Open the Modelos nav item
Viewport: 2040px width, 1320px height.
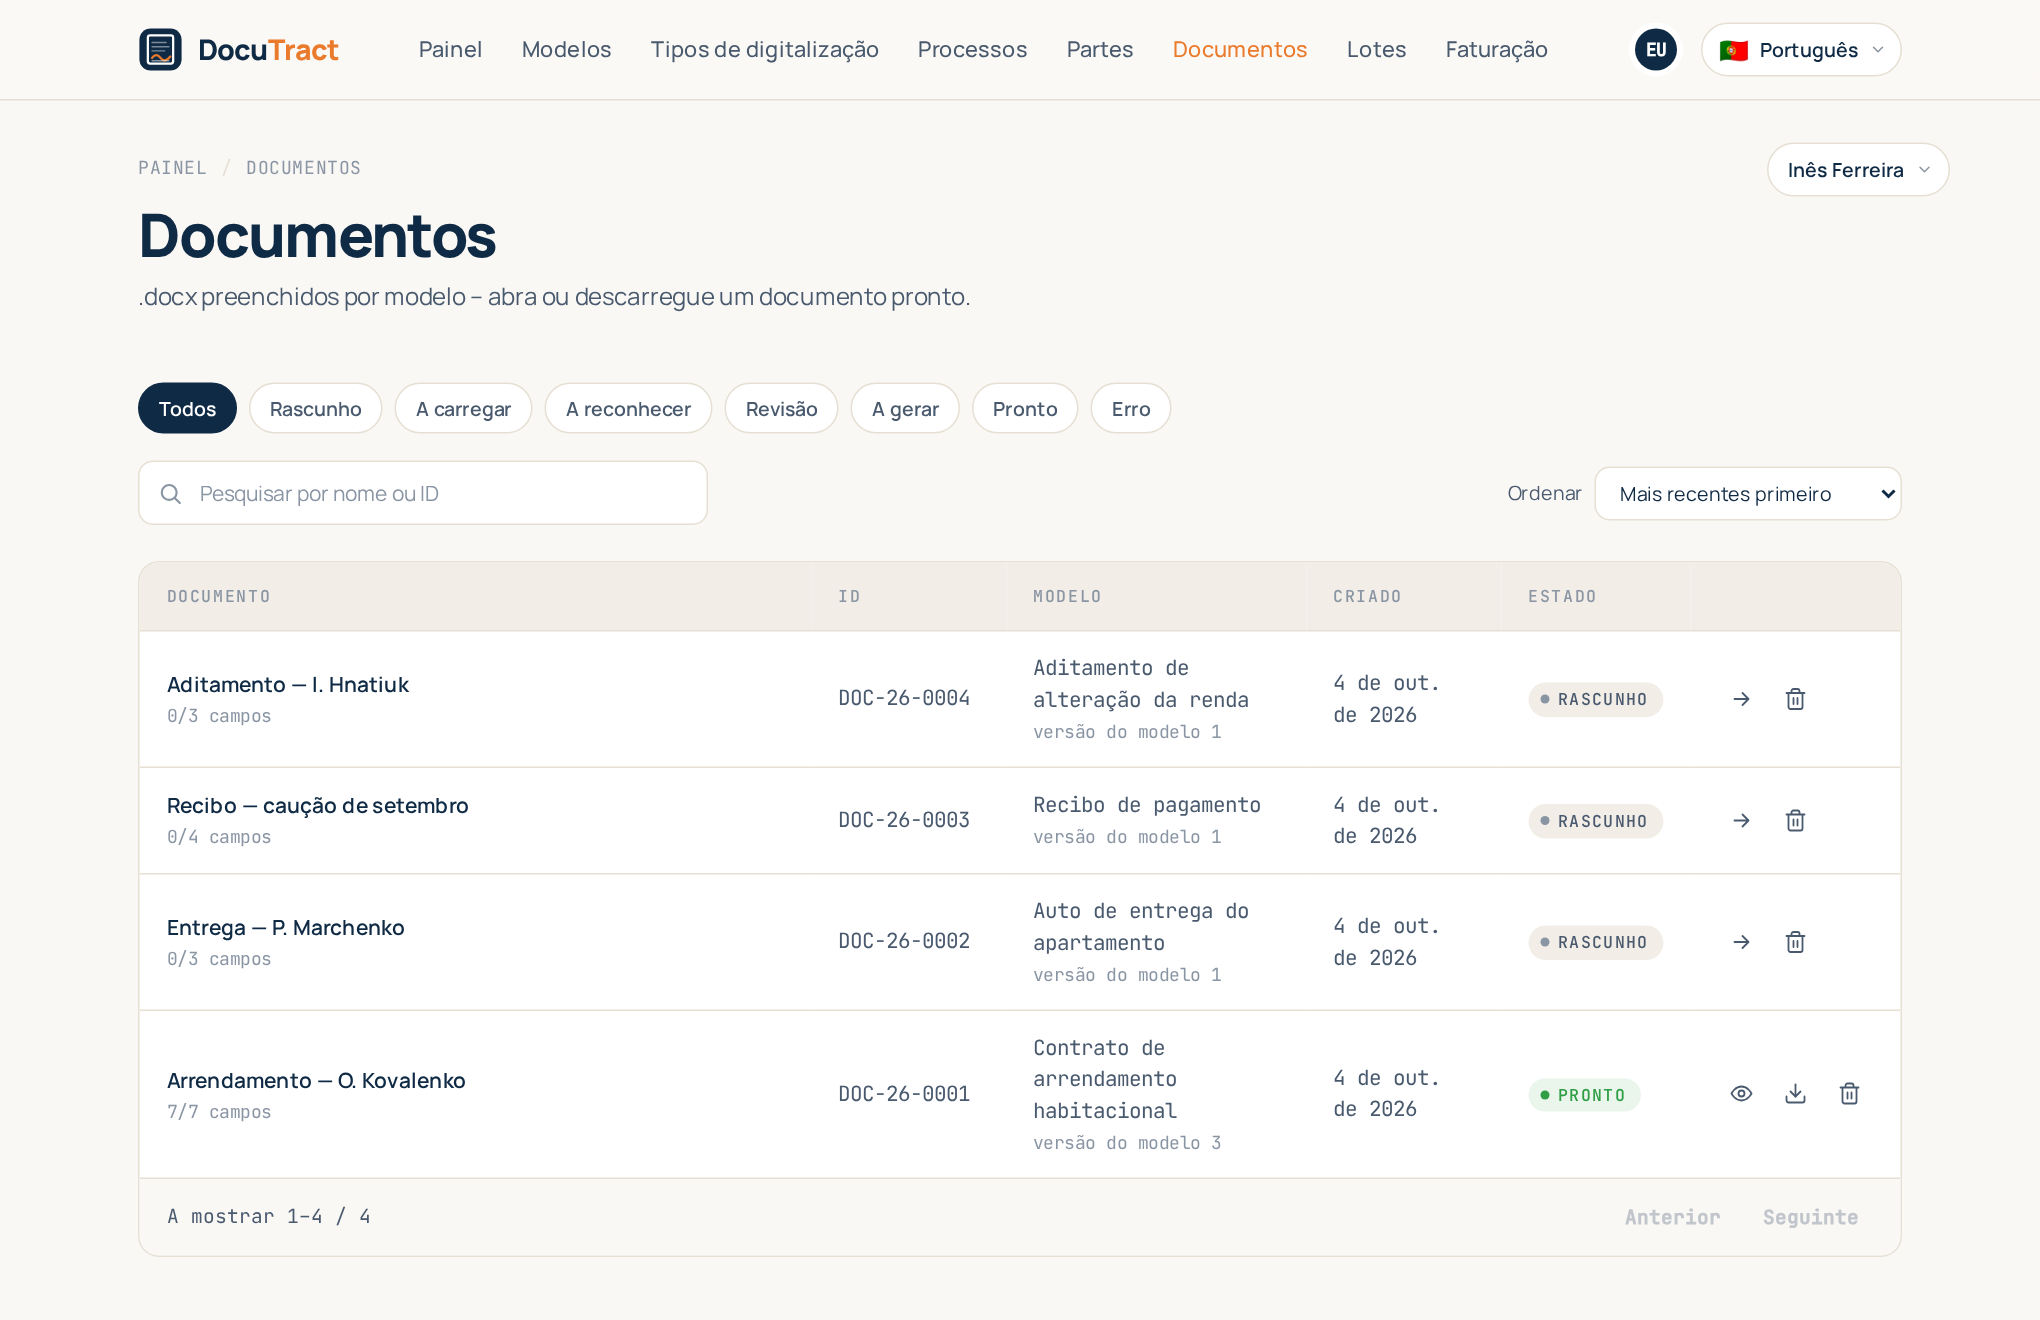point(566,49)
